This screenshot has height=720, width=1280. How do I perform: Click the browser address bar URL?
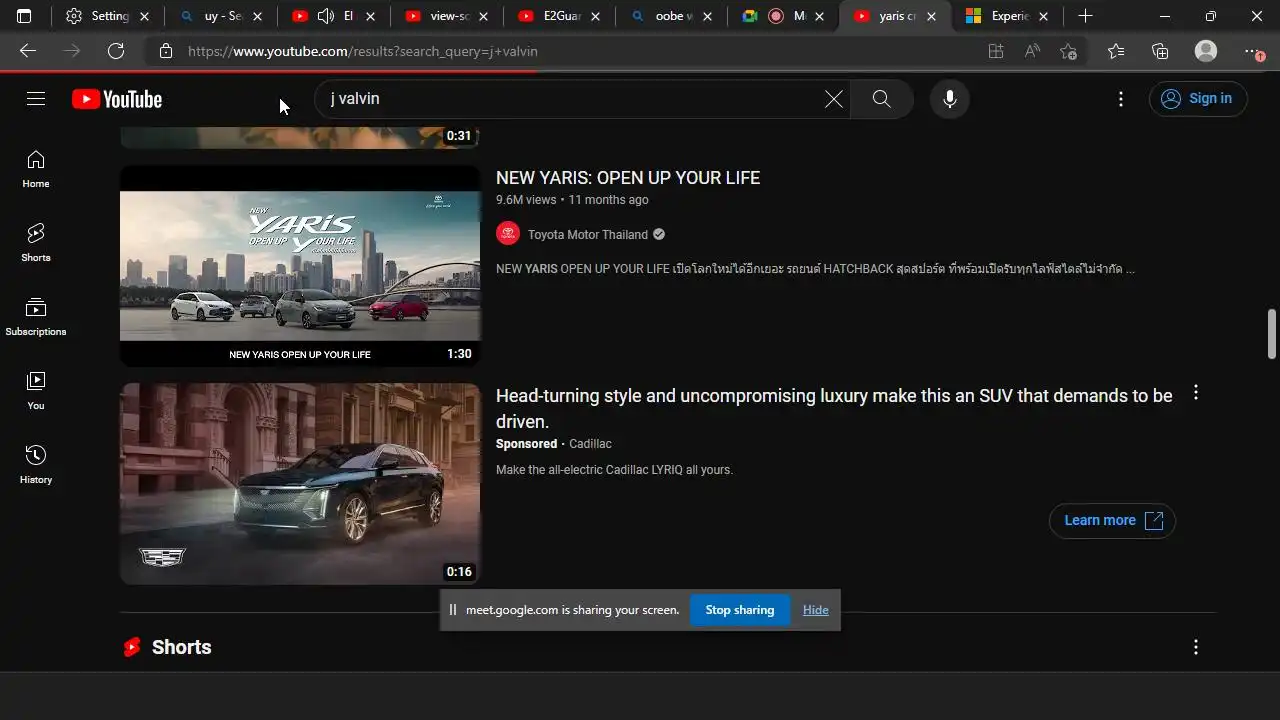click(x=363, y=51)
